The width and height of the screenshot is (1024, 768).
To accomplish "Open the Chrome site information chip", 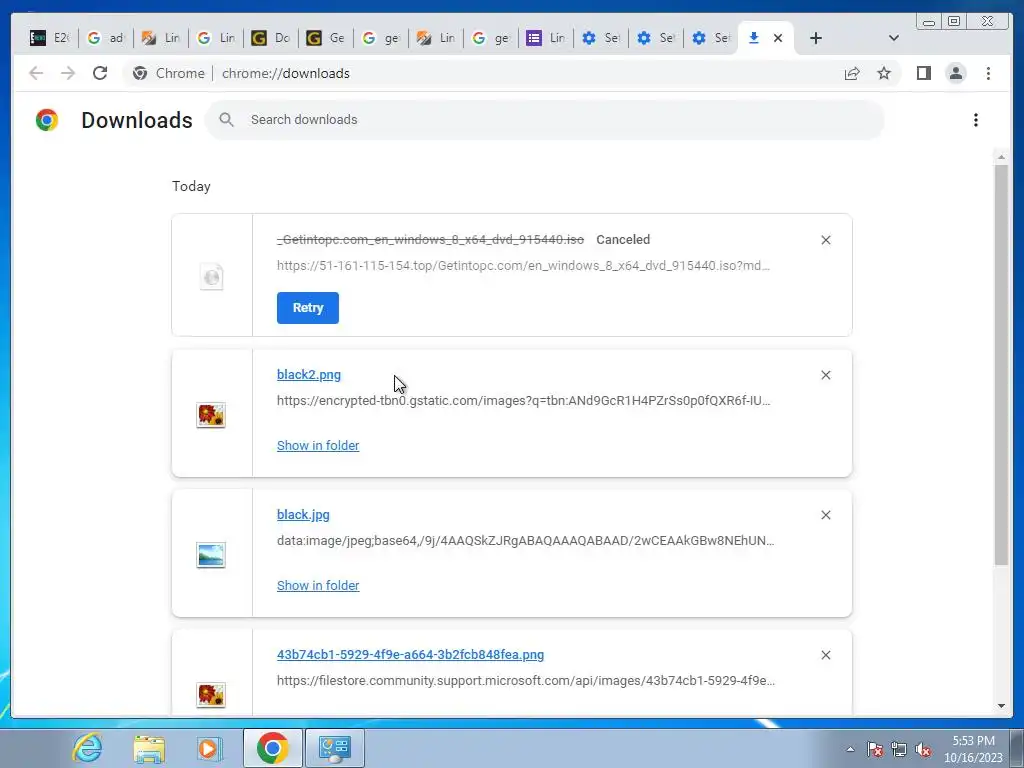I will [x=168, y=73].
